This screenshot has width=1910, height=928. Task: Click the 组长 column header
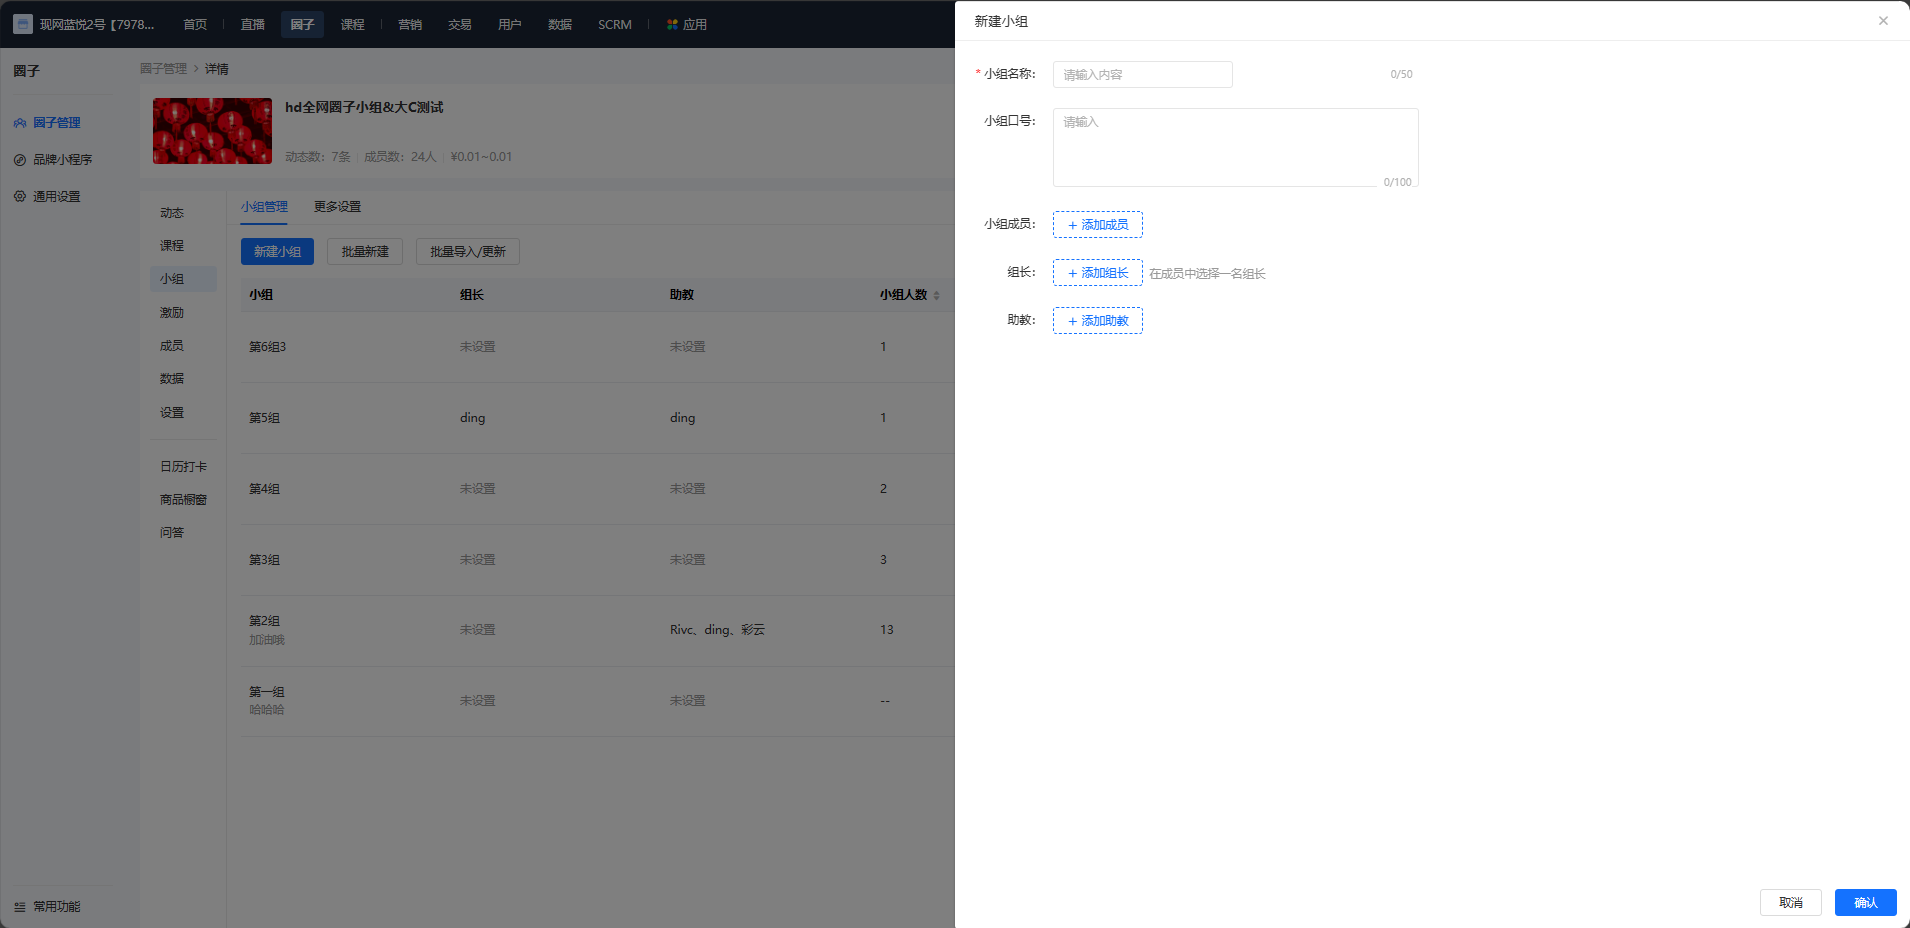point(472,295)
